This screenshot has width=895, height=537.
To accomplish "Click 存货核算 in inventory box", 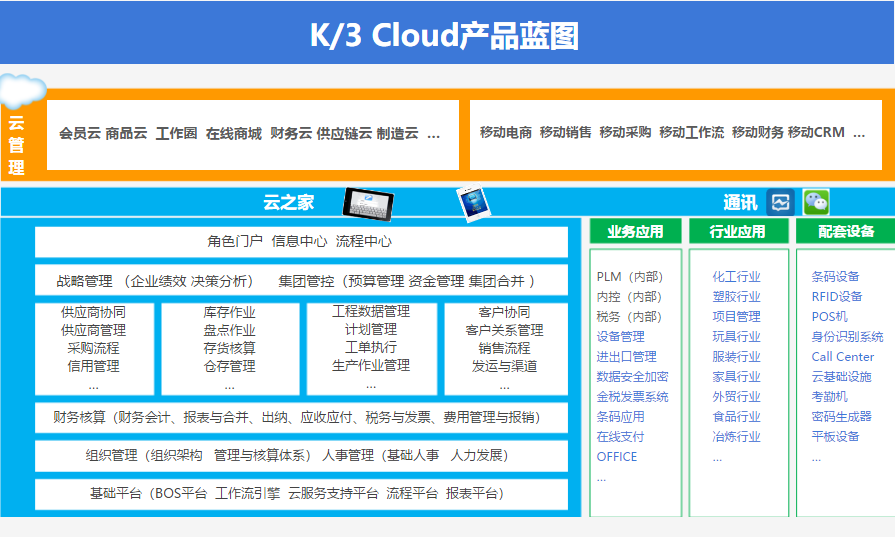I will [229, 348].
